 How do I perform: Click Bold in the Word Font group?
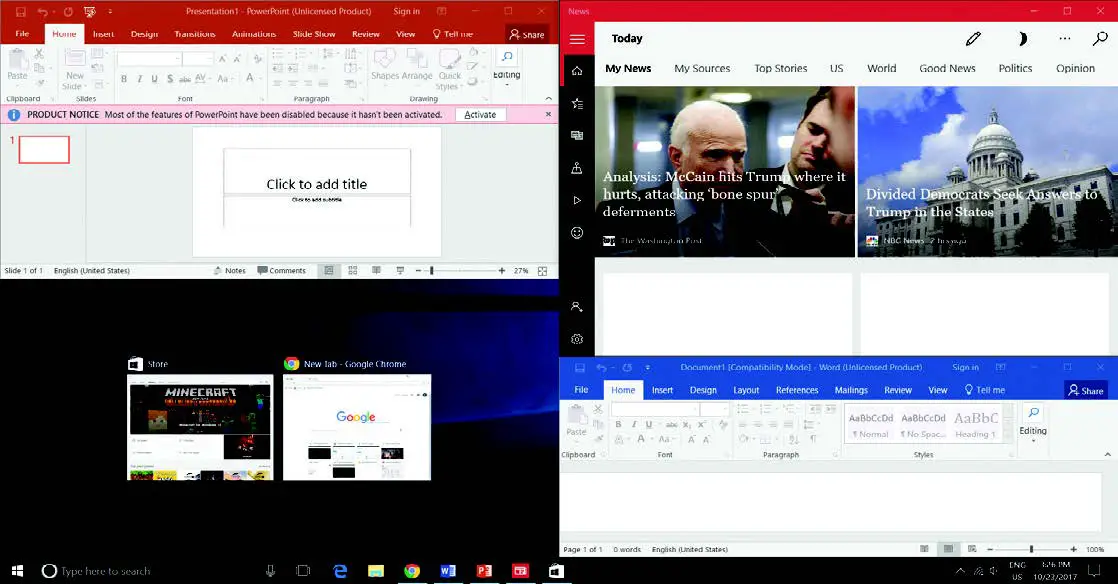tap(618, 424)
